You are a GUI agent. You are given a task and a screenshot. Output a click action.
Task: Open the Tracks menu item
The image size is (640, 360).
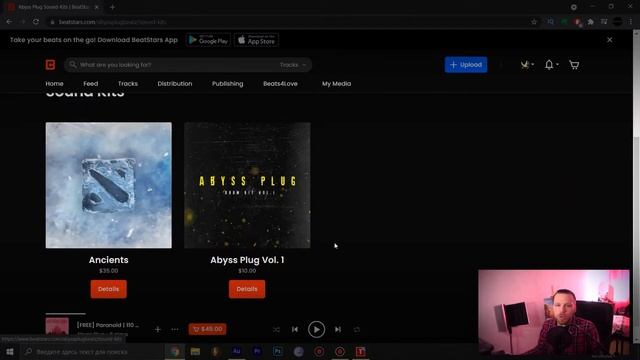pos(128,84)
